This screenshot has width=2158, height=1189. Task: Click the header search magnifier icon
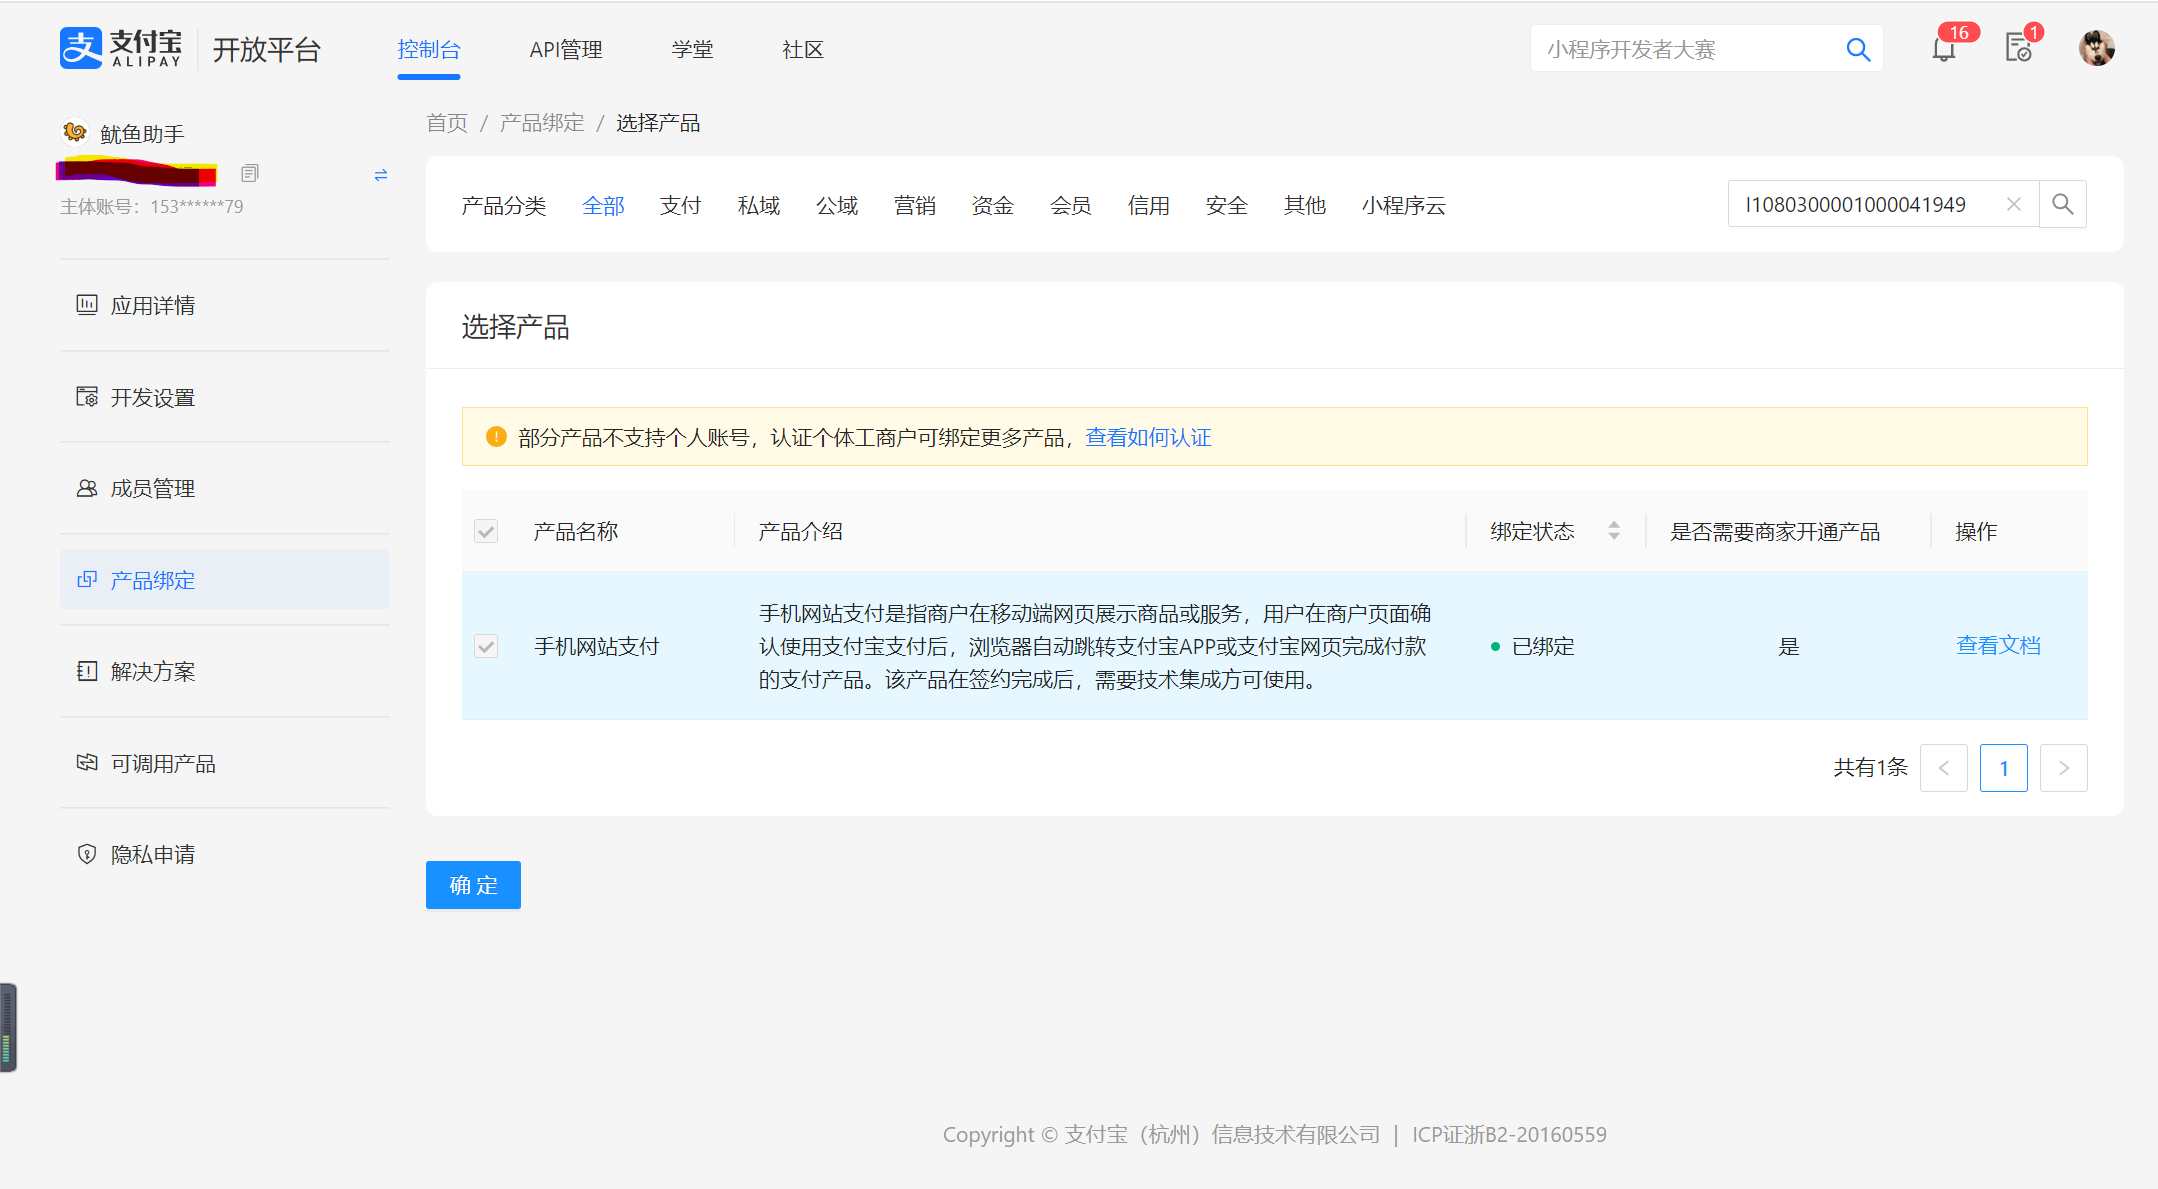(x=1858, y=49)
